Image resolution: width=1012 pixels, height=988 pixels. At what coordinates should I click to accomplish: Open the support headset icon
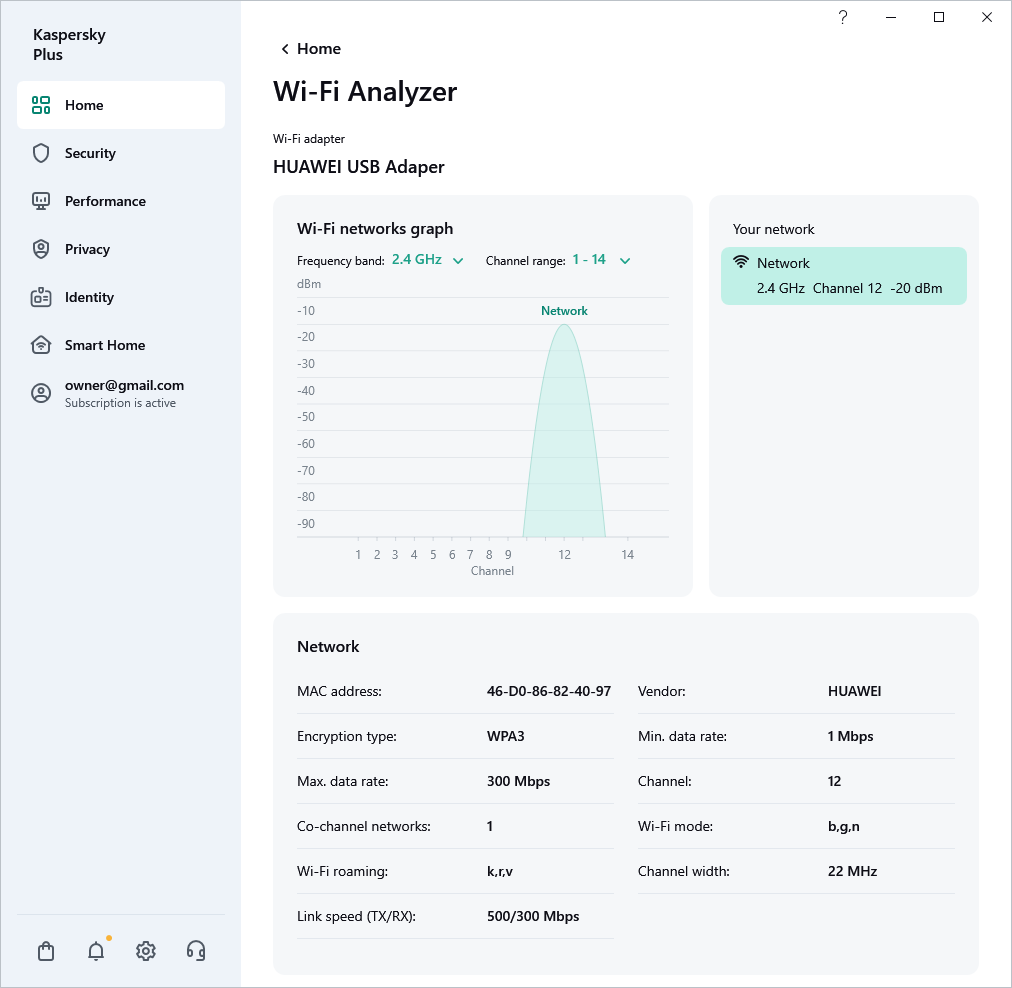[196, 951]
